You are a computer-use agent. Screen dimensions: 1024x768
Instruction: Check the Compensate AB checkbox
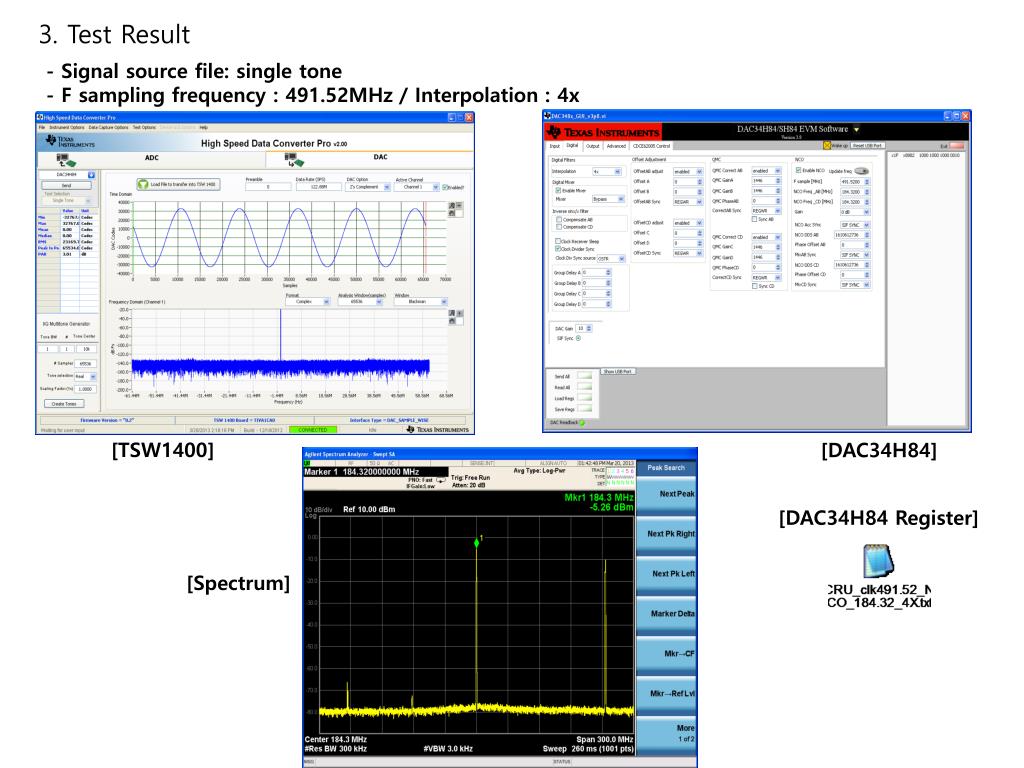coord(558,220)
